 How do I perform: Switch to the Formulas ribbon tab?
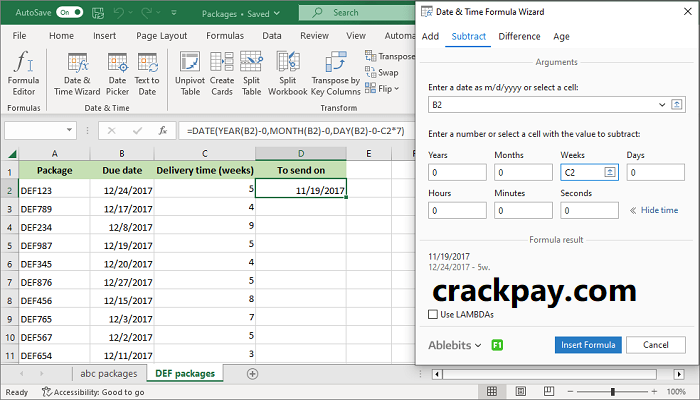pos(225,36)
